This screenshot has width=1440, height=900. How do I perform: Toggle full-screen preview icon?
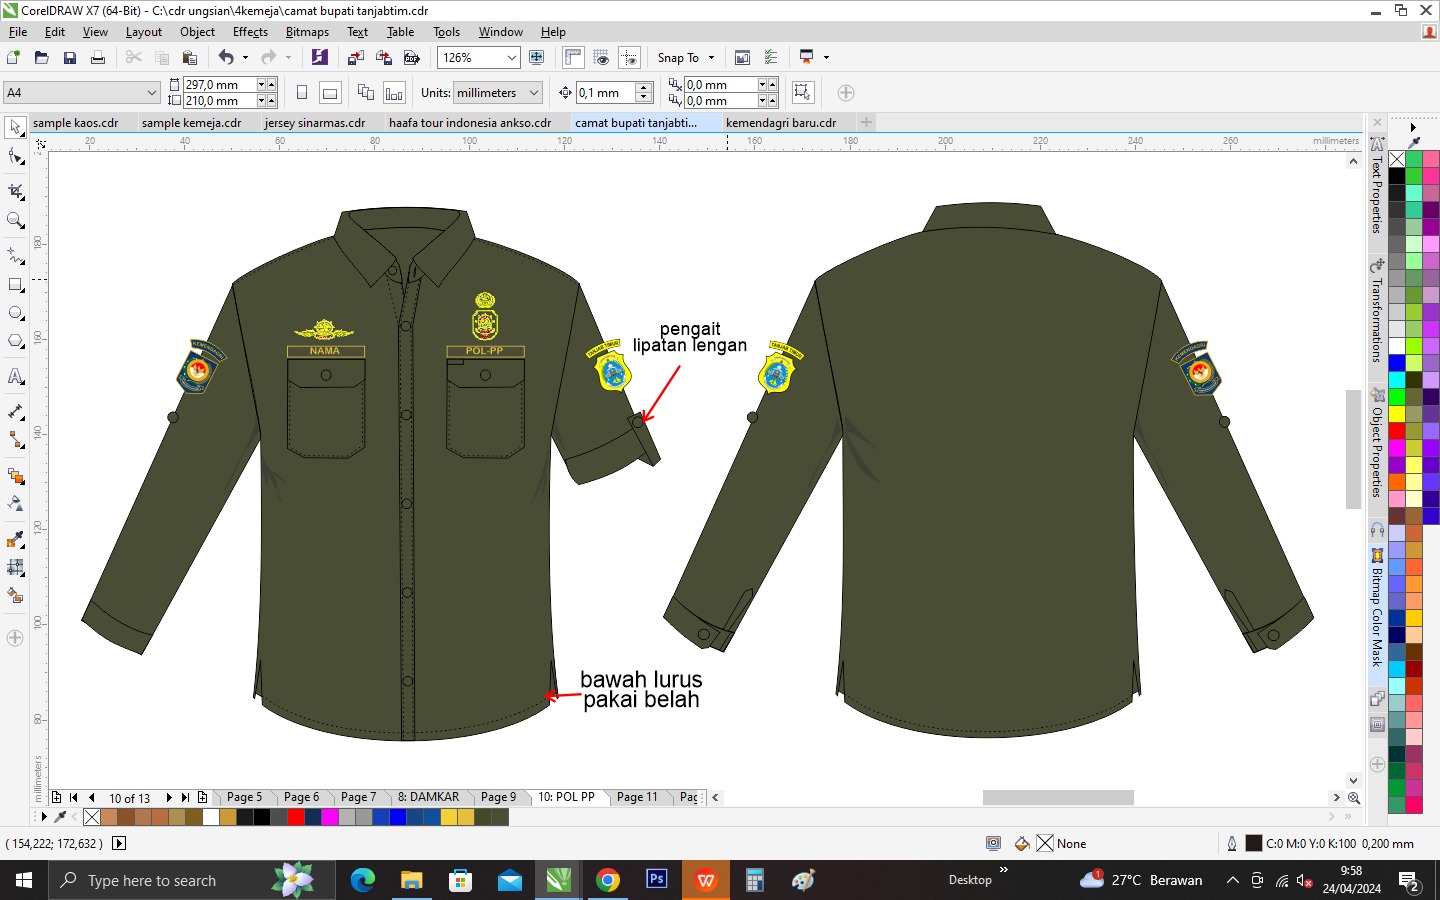537,58
